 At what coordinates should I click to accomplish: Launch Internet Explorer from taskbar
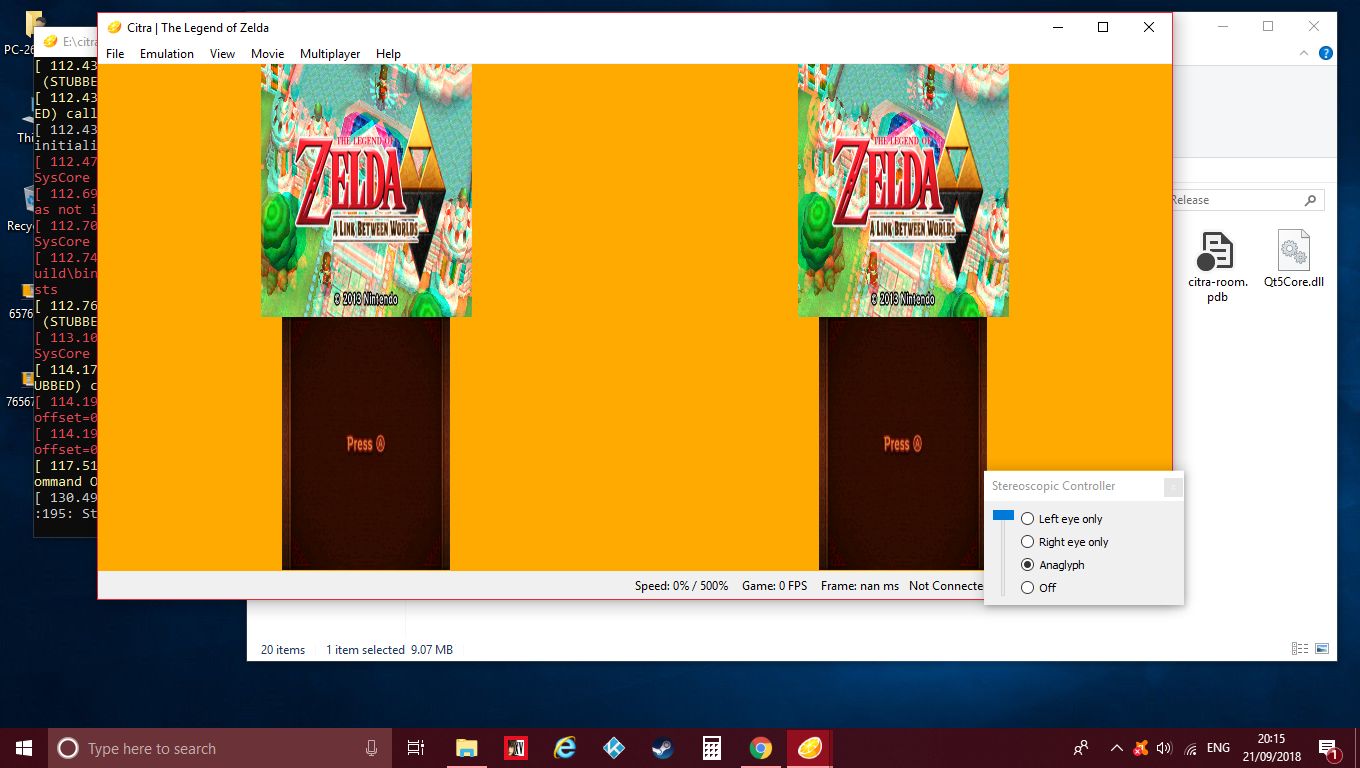tap(565, 748)
